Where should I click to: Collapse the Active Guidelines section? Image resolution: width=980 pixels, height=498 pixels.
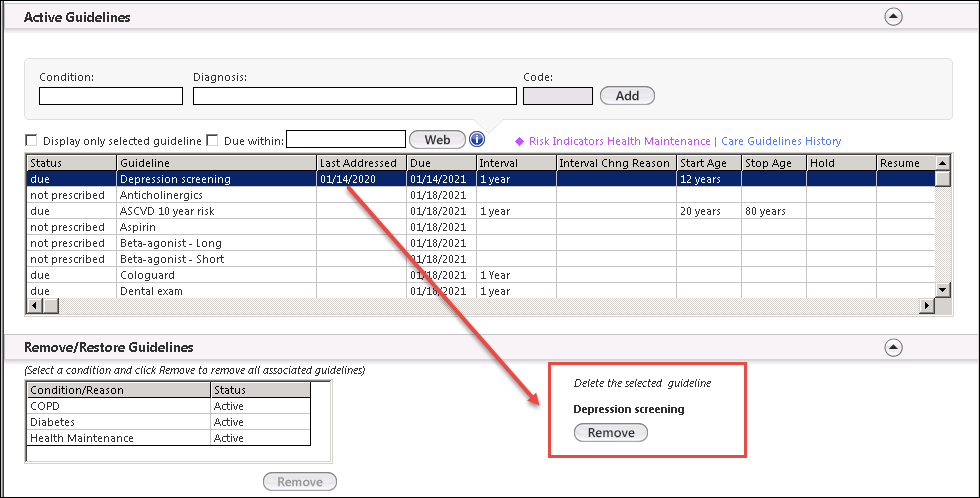tap(893, 17)
